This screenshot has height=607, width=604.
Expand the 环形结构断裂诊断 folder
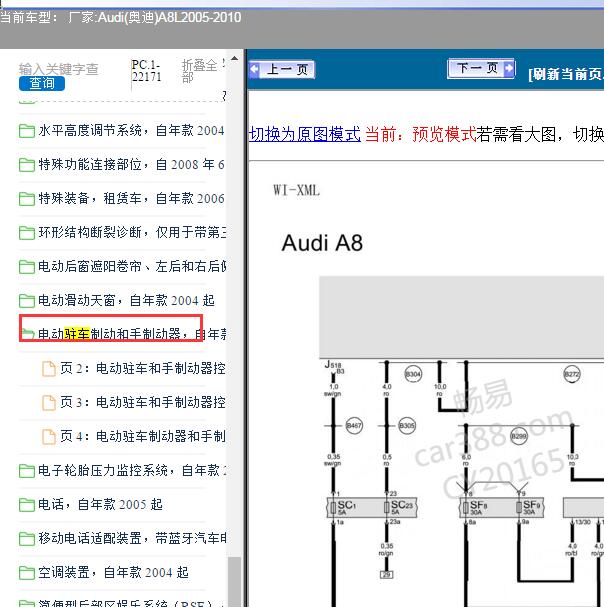click(x=27, y=233)
